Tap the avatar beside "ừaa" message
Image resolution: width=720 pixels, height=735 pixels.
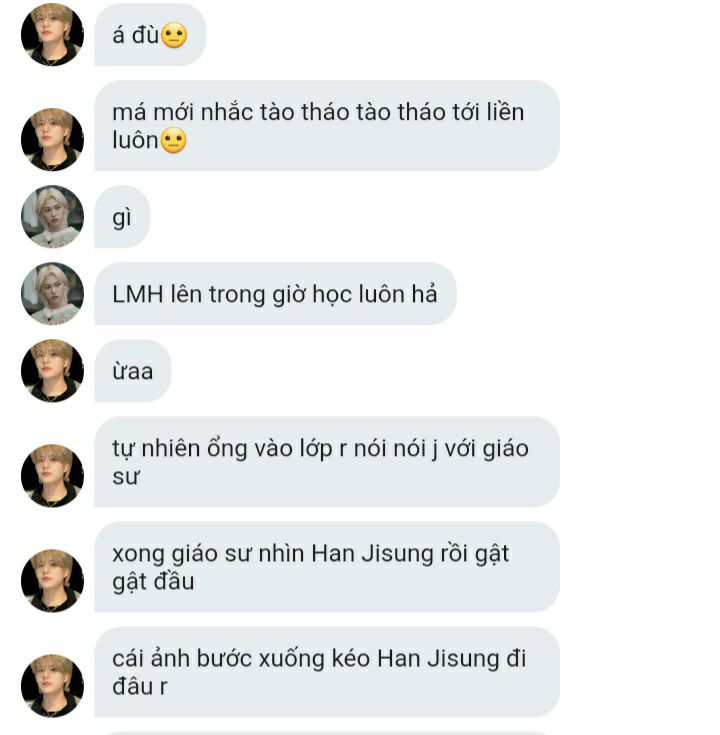point(52,370)
